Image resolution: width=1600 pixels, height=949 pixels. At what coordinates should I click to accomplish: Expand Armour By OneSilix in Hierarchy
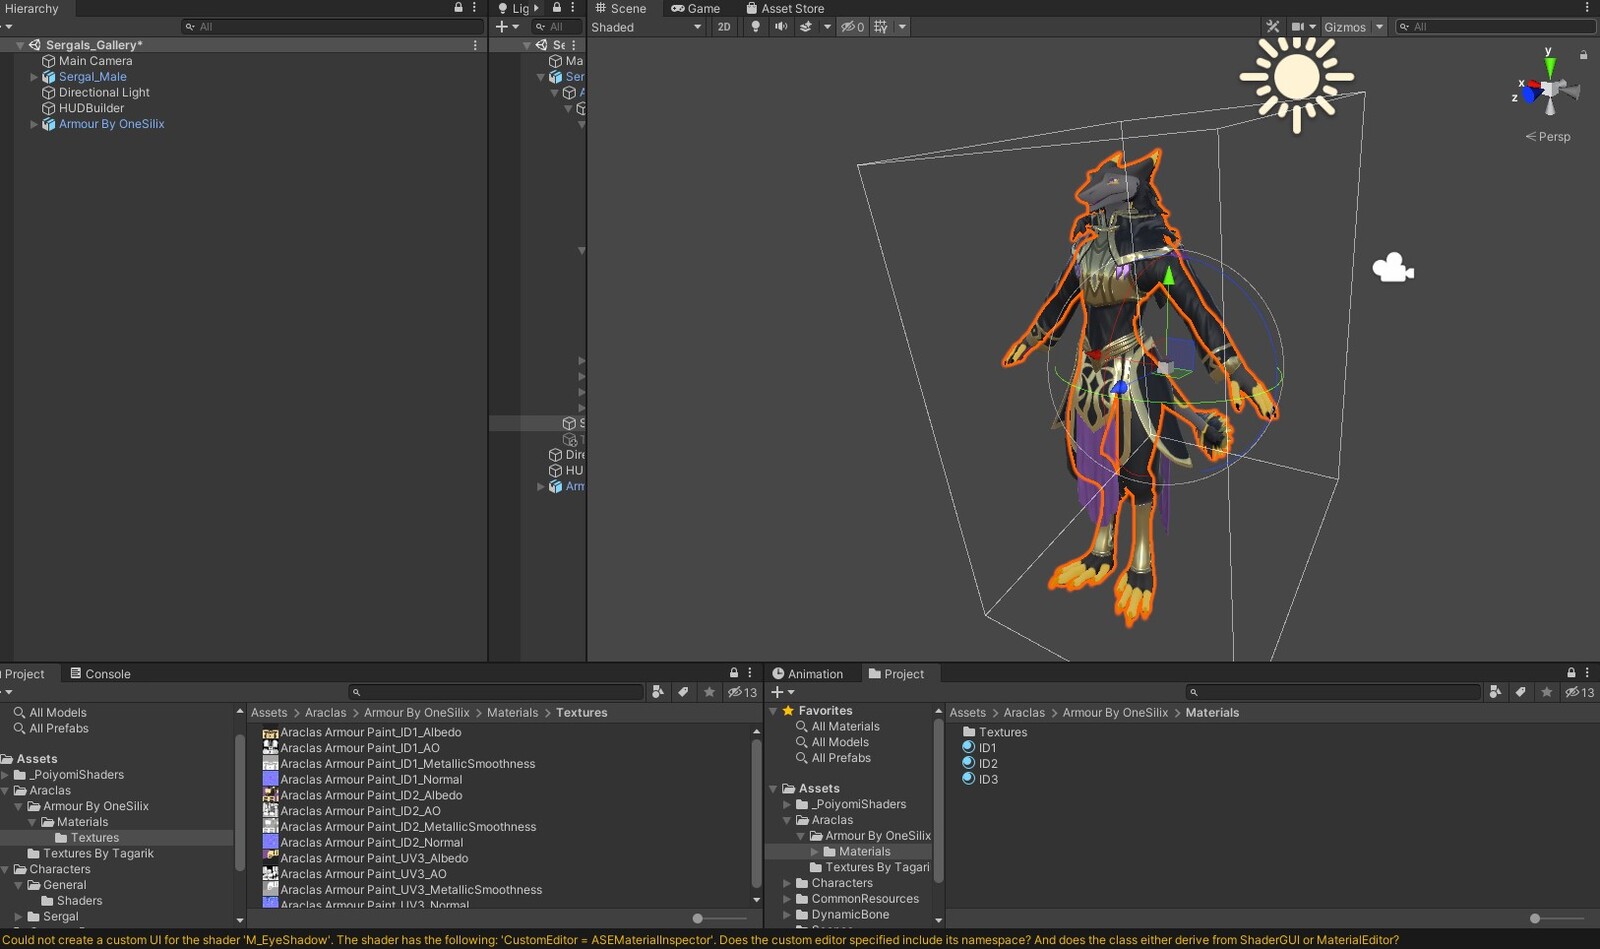coord(33,124)
